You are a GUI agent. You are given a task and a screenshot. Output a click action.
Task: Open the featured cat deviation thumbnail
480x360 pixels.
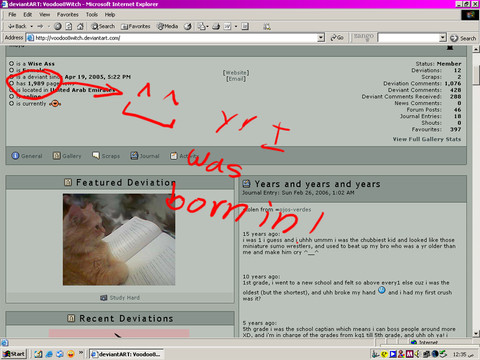pyautogui.click(x=119, y=240)
